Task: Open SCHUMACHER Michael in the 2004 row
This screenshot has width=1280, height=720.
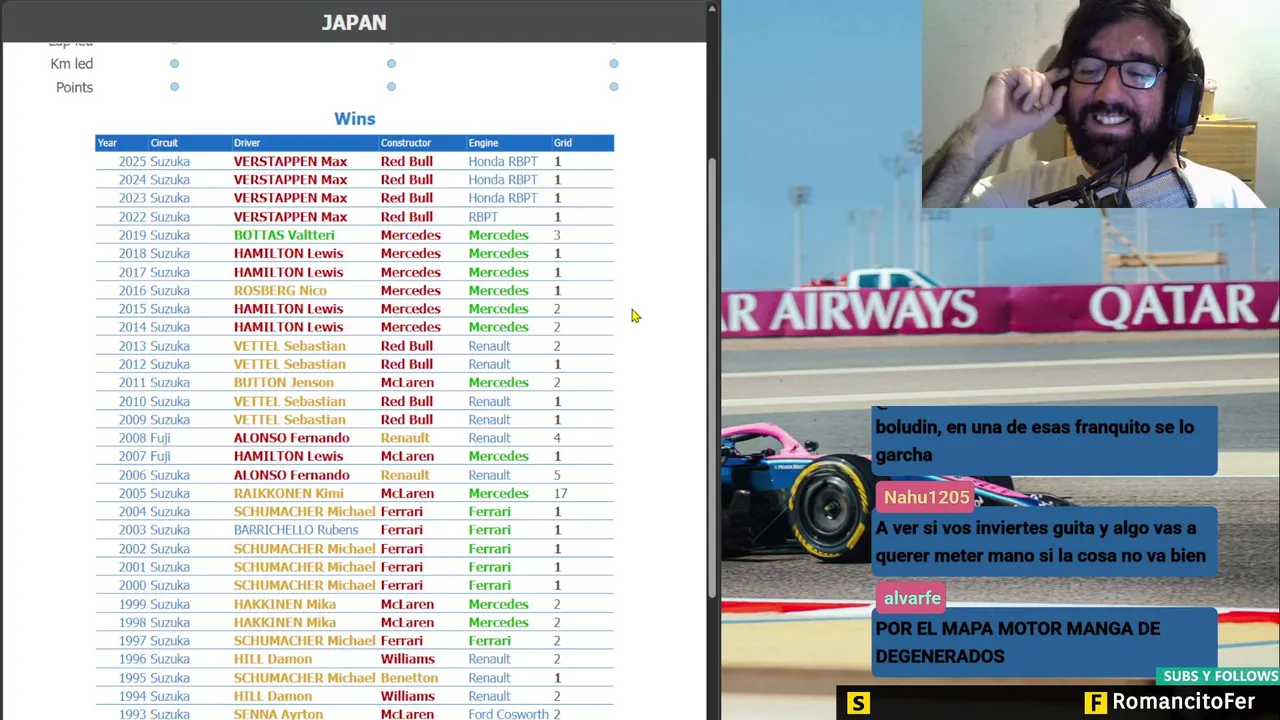Action: (305, 512)
